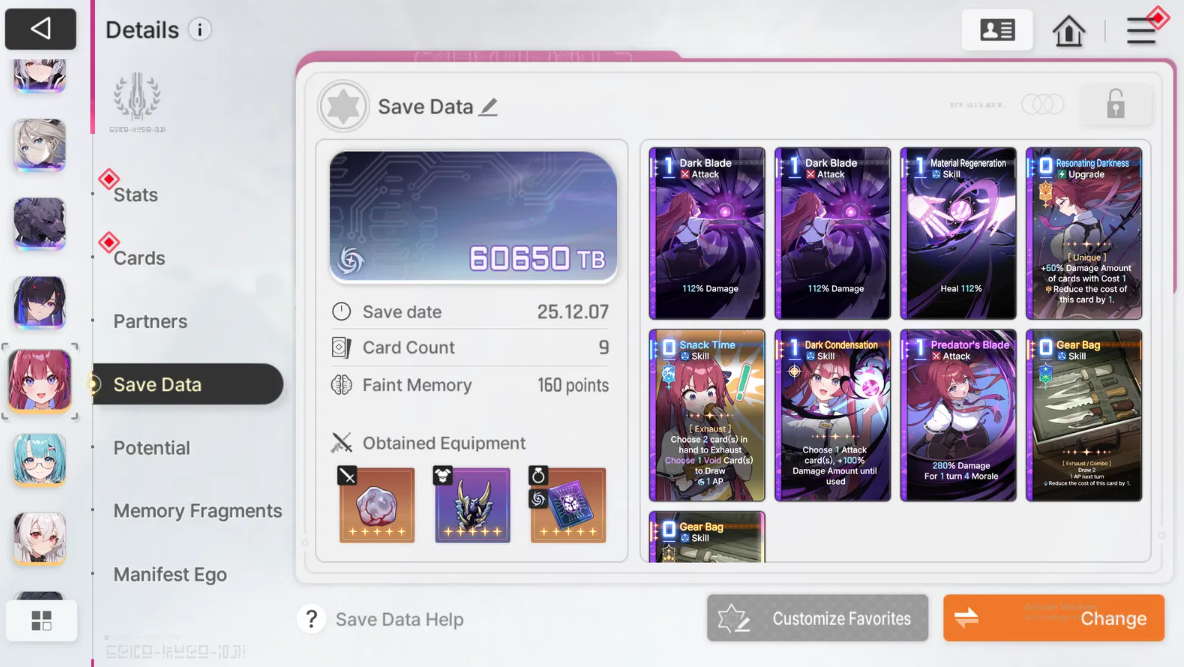Select the blue-haired character portrait
The image size is (1184, 667).
pos(39,459)
